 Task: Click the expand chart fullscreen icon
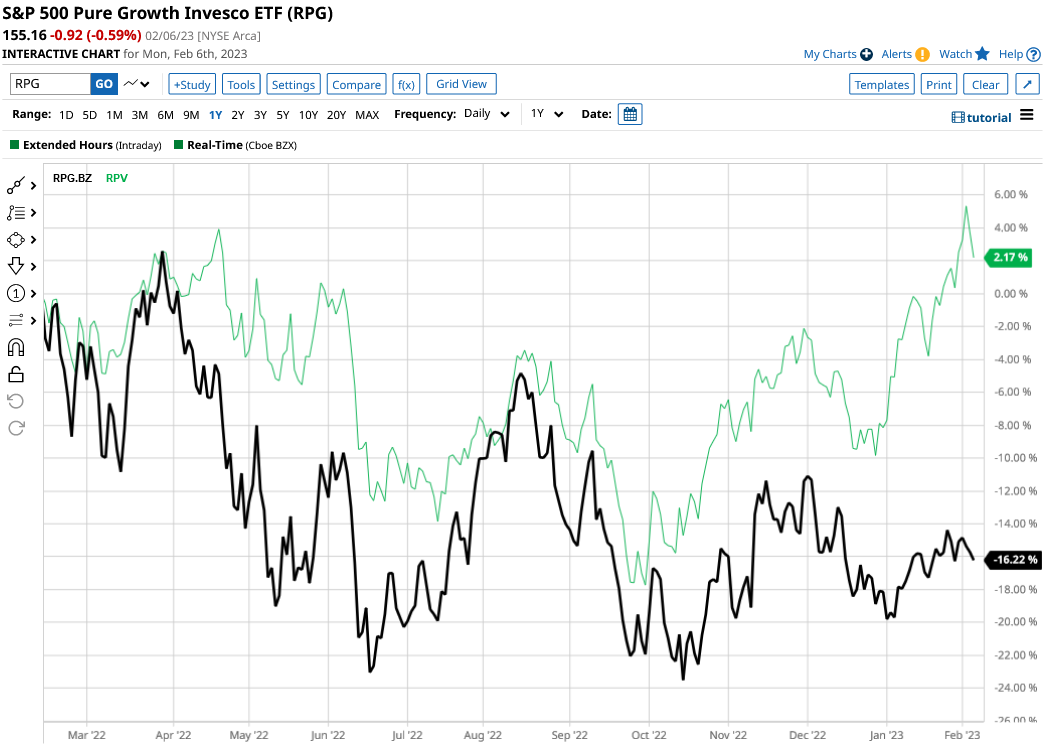(1027, 84)
